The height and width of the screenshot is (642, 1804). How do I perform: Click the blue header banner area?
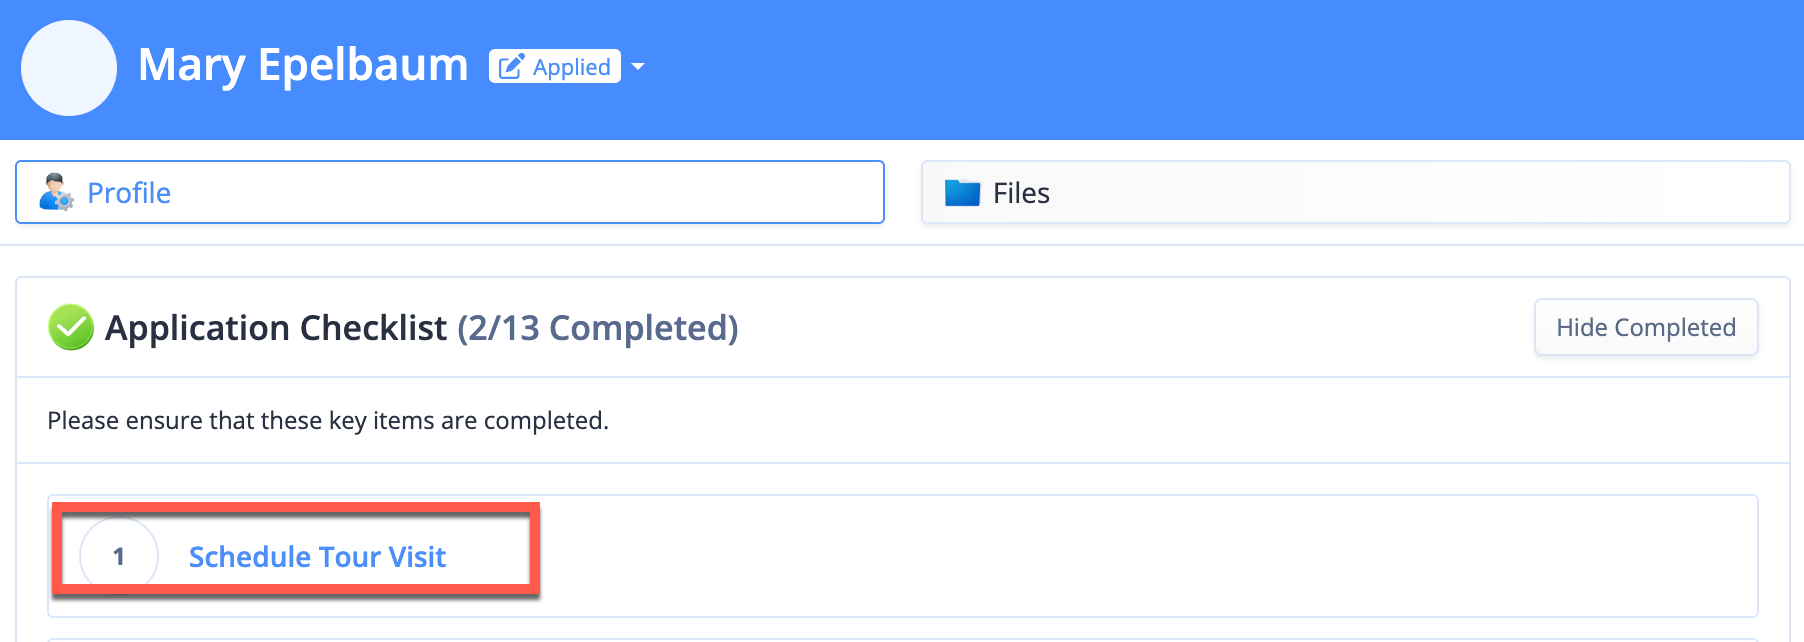pos(1200,68)
